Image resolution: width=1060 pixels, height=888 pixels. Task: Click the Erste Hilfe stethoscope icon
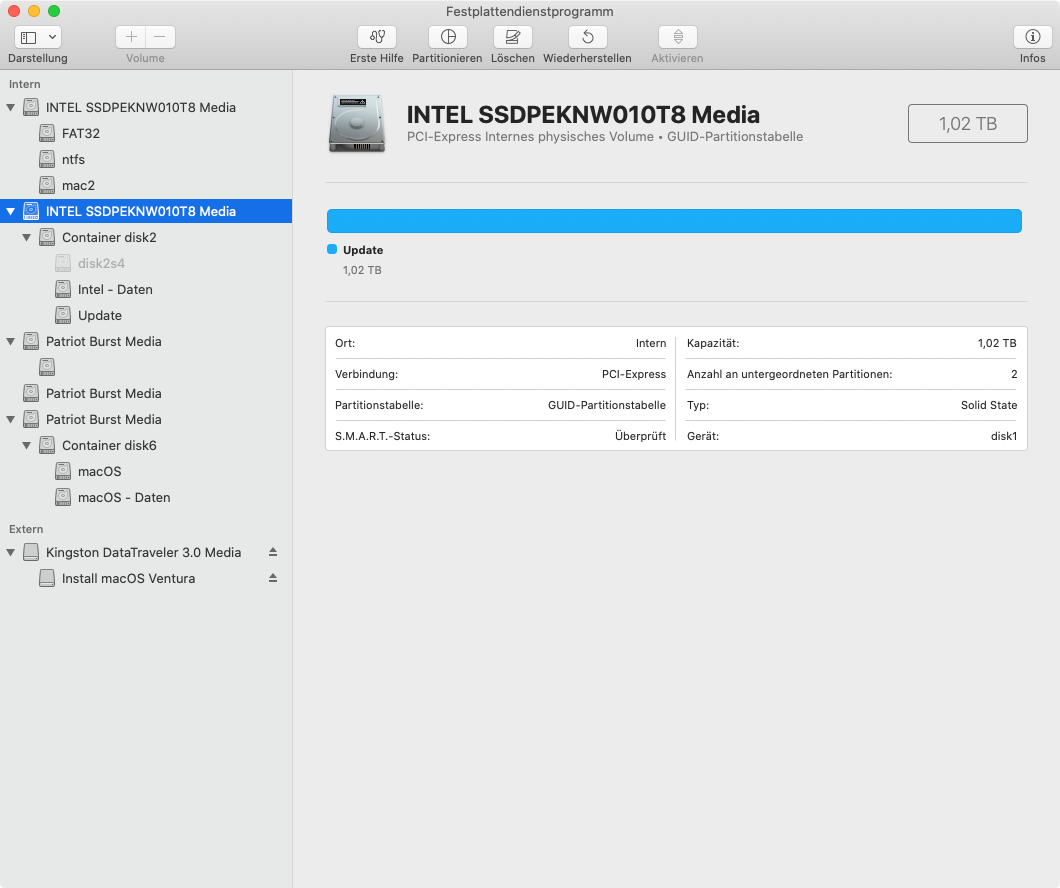coord(377,37)
